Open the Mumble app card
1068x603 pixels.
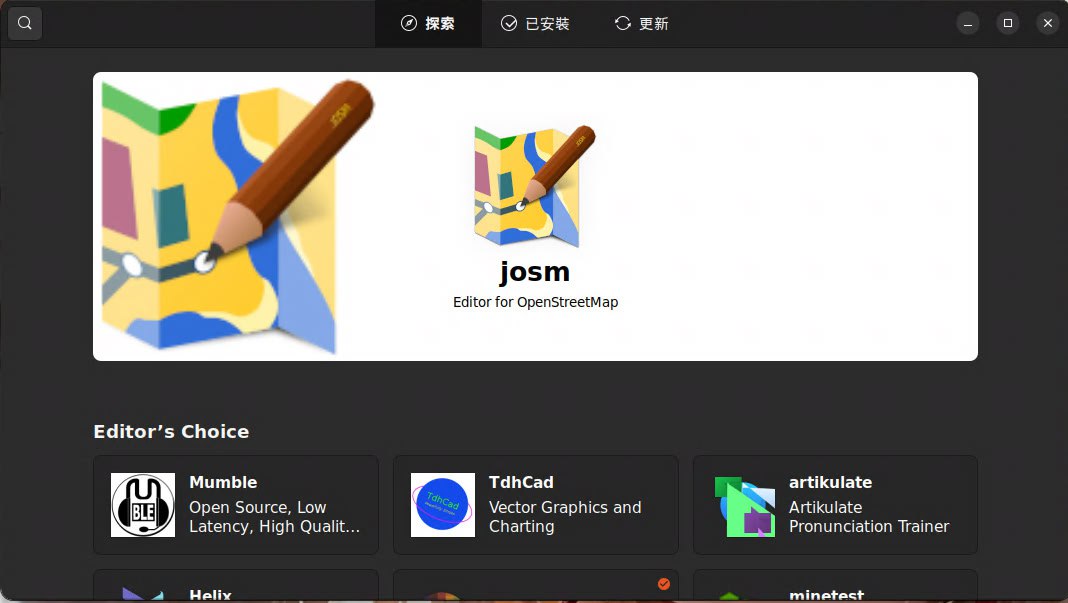coord(236,505)
